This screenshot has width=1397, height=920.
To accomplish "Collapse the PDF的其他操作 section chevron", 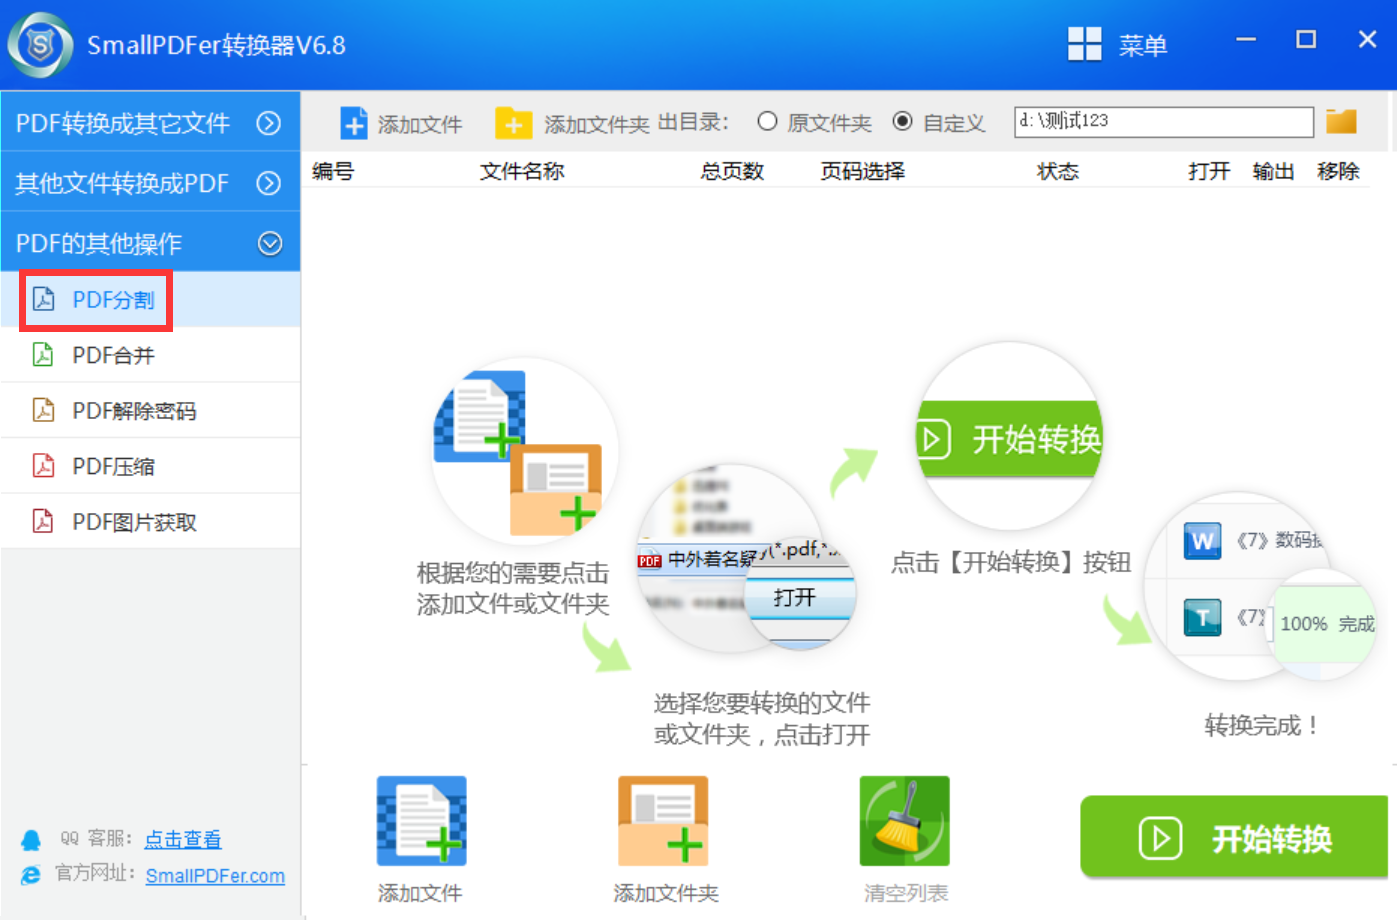I will (270, 243).
